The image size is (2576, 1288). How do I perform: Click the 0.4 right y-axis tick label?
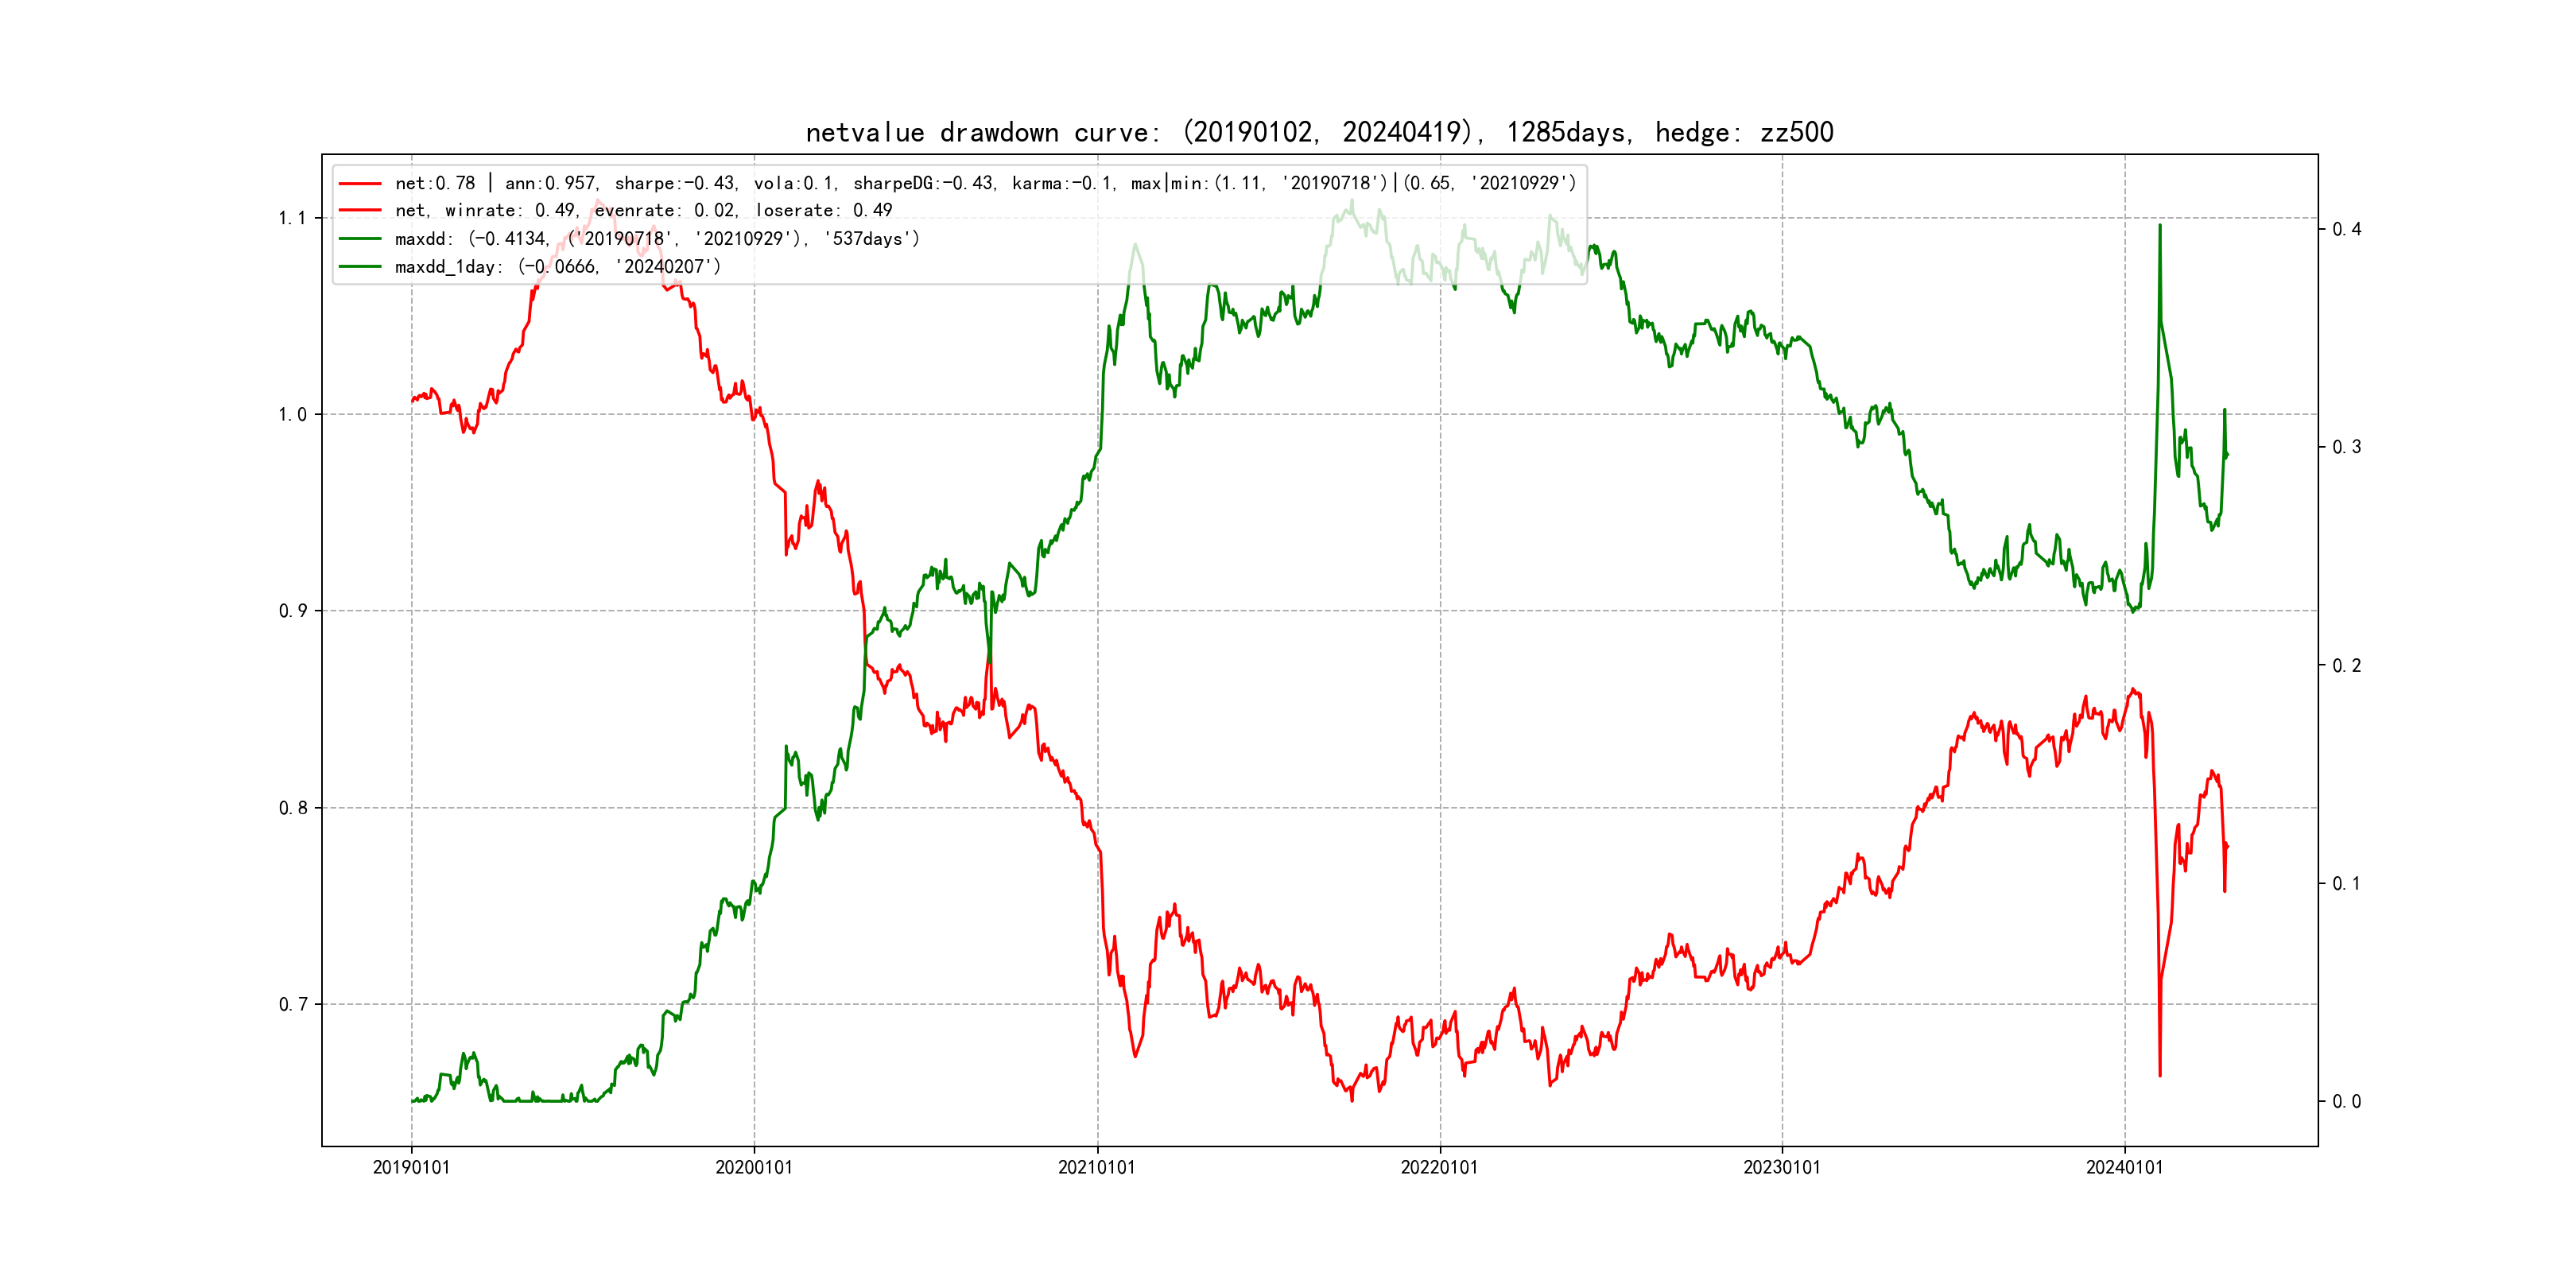[x=2346, y=229]
